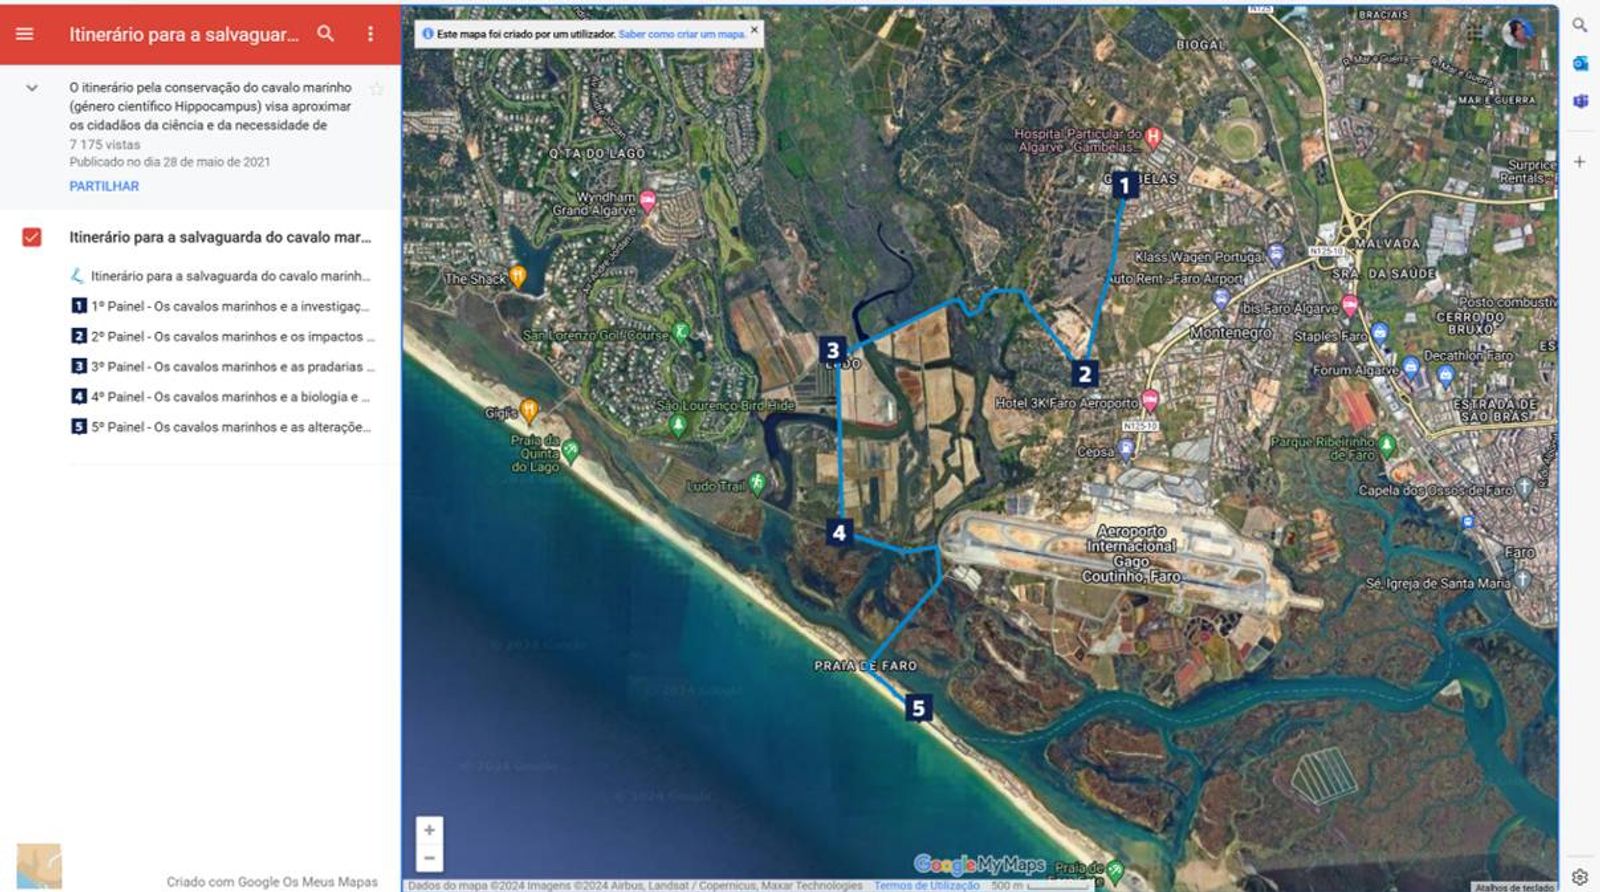Star this map with the star icon
This screenshot has width=1600, height=892.
(376, 89)
